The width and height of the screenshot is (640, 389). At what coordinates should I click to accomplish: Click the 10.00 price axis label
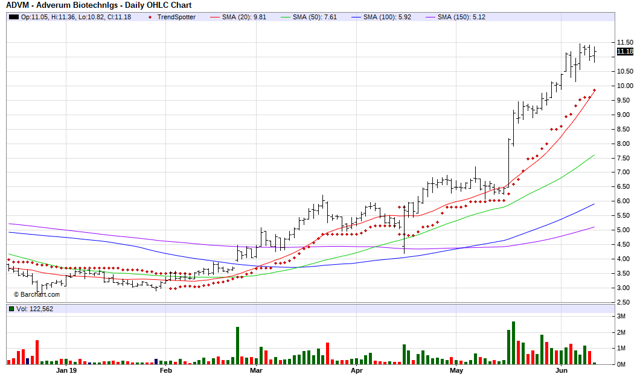tap(625, 86)
